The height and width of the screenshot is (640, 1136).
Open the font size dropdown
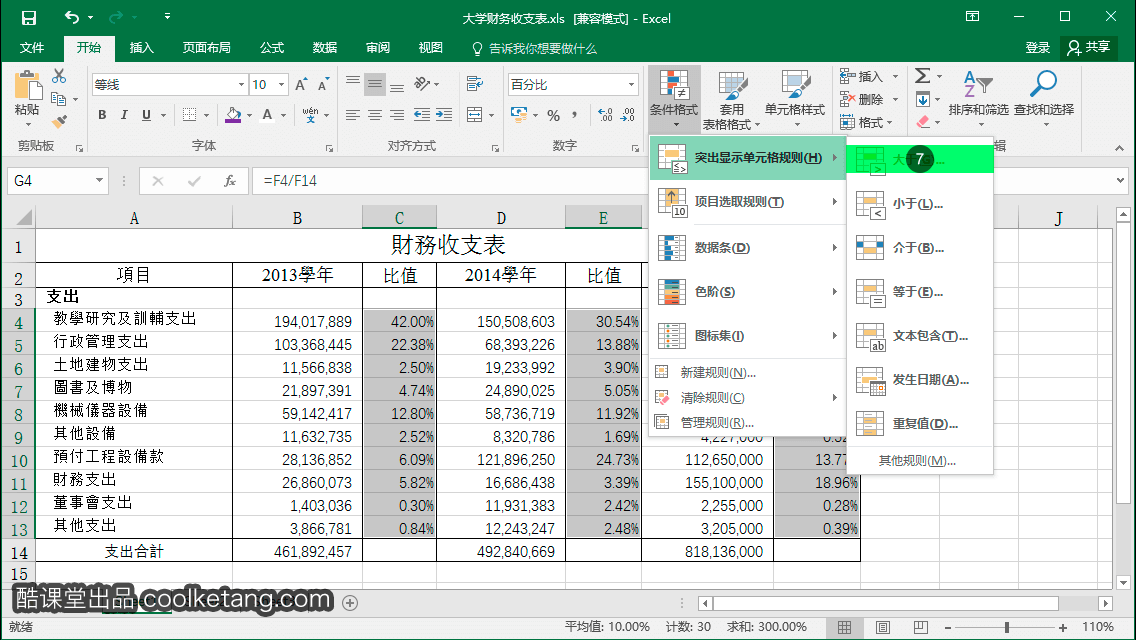click(x=282, y=85)
